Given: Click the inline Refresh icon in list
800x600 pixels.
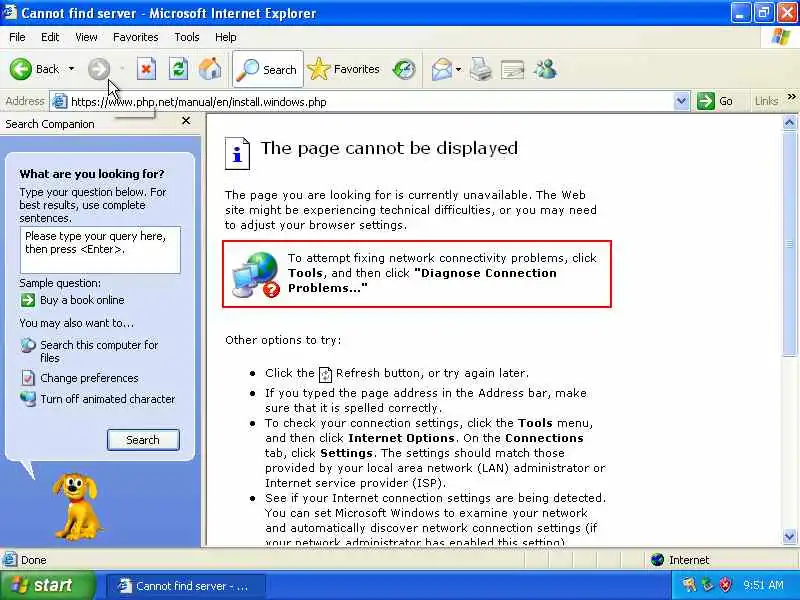Looking at the screenshot, I should click(x=325, y=374).
